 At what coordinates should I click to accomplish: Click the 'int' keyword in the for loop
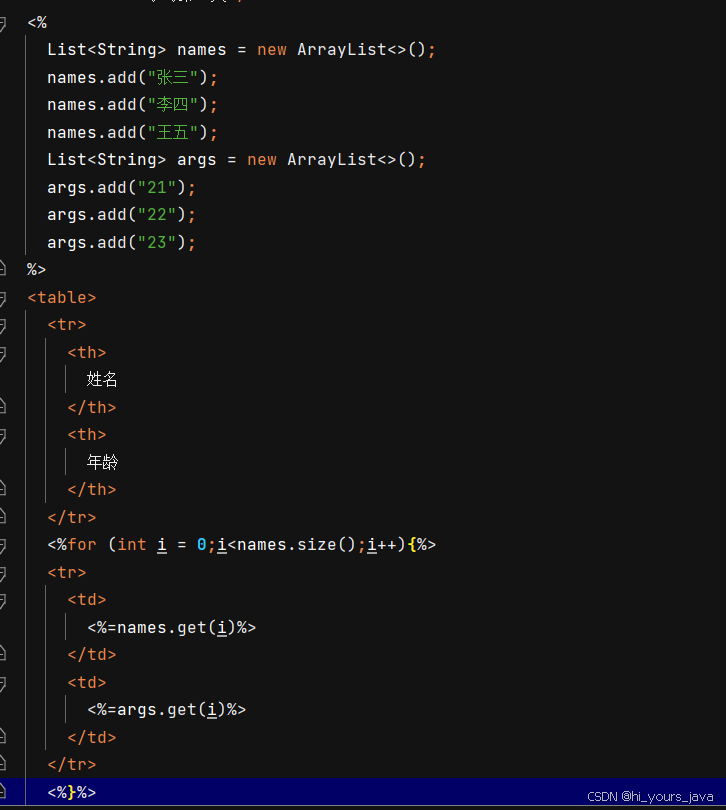132,545
